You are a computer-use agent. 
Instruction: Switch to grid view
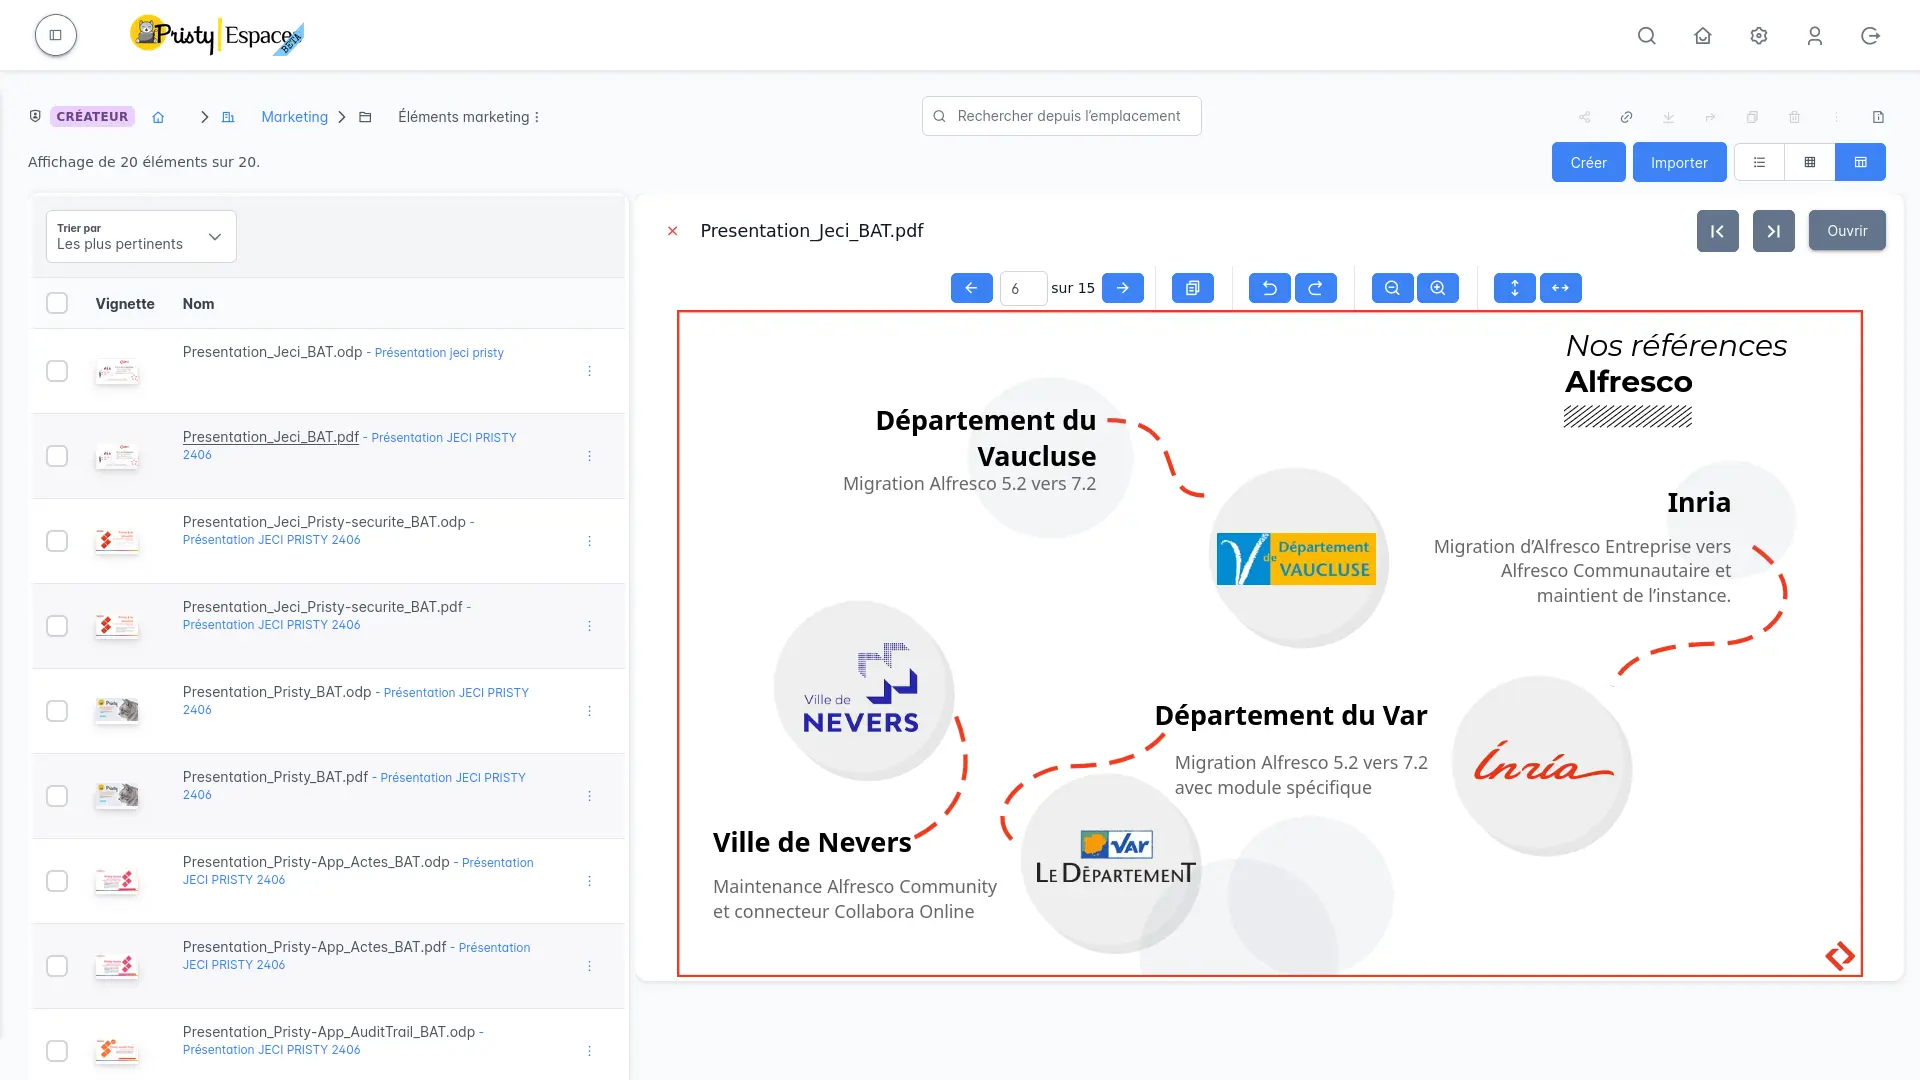[x=1810, y=162]
